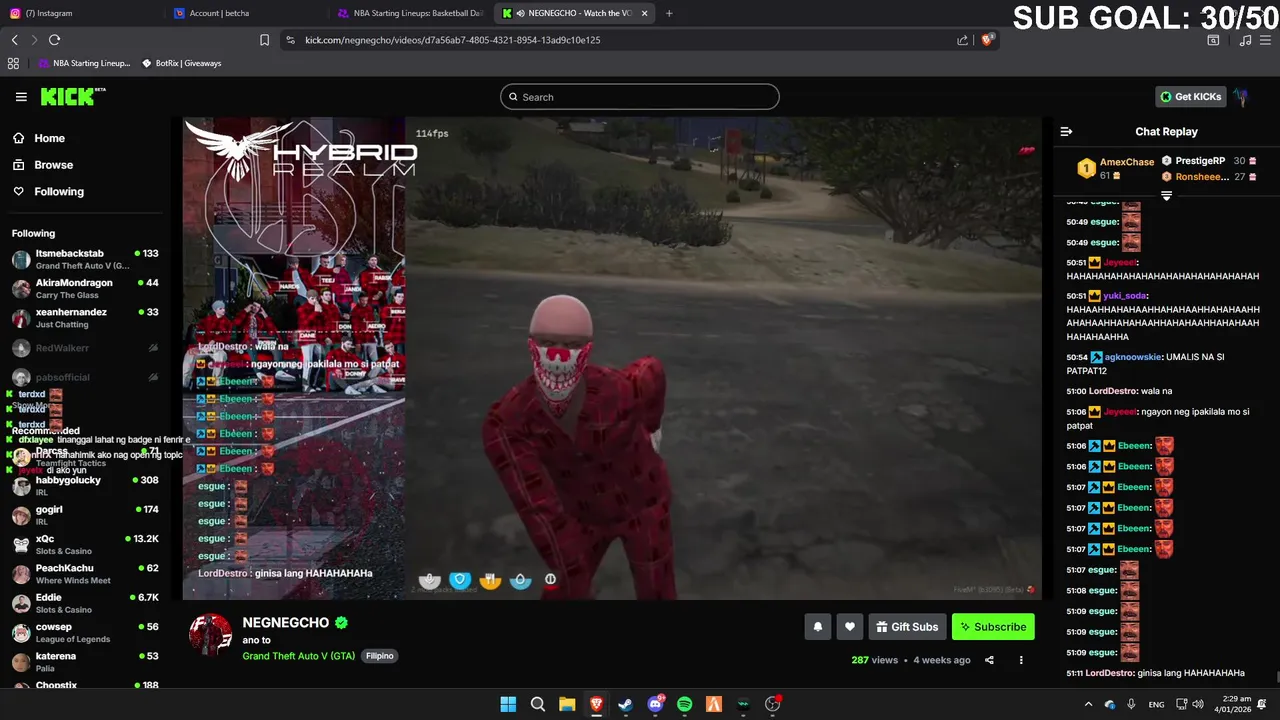
Task: Open NBA Starting Lineup bookmark
Action: pos(84,63)
